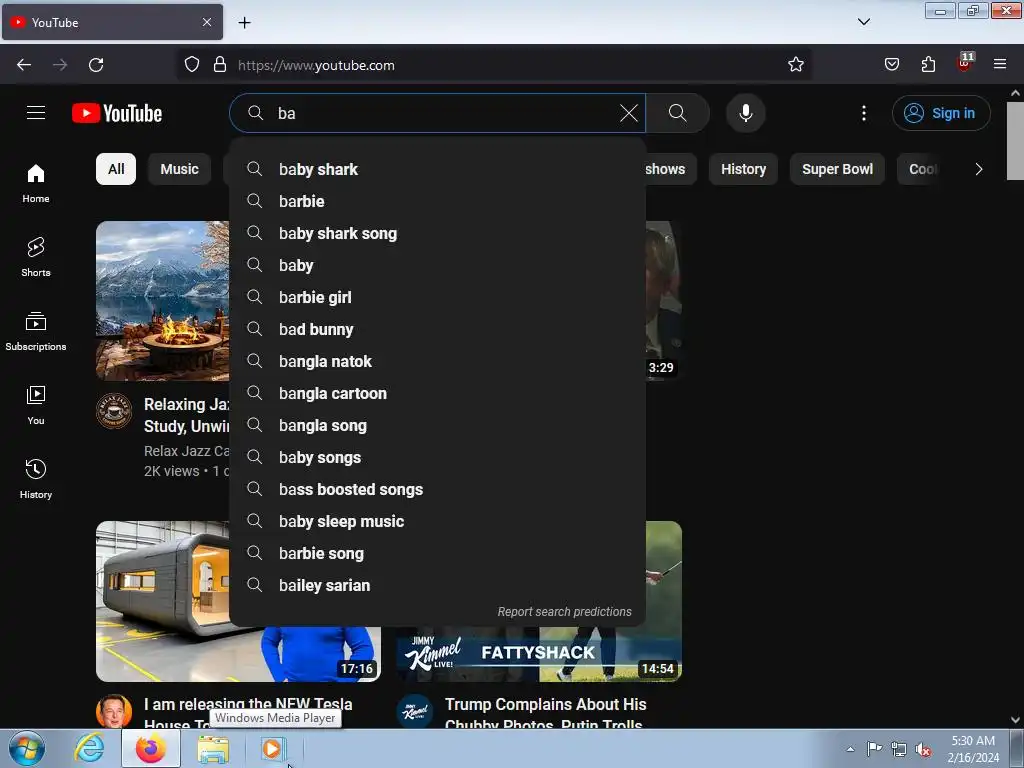Select the Music category chip

click(180, 169)
